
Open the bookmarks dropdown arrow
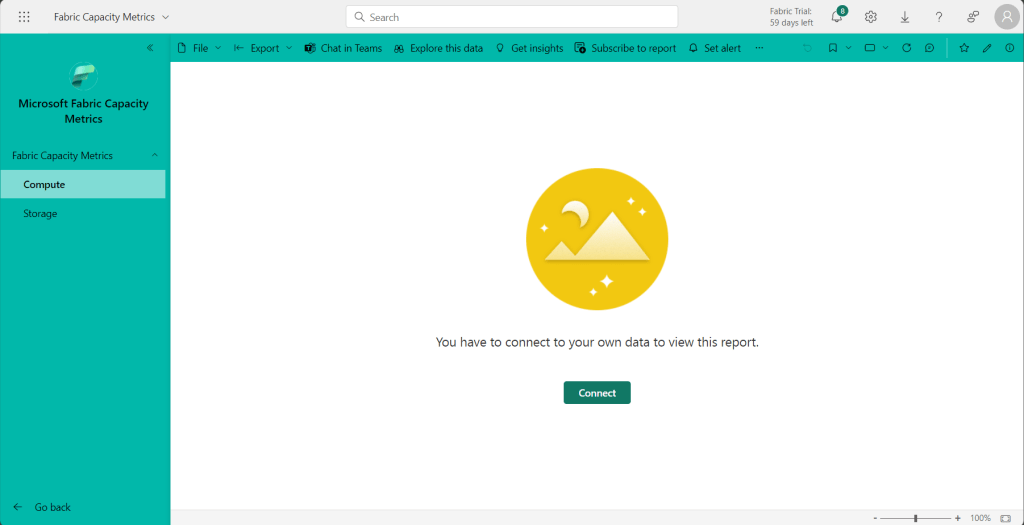[849, 48]
